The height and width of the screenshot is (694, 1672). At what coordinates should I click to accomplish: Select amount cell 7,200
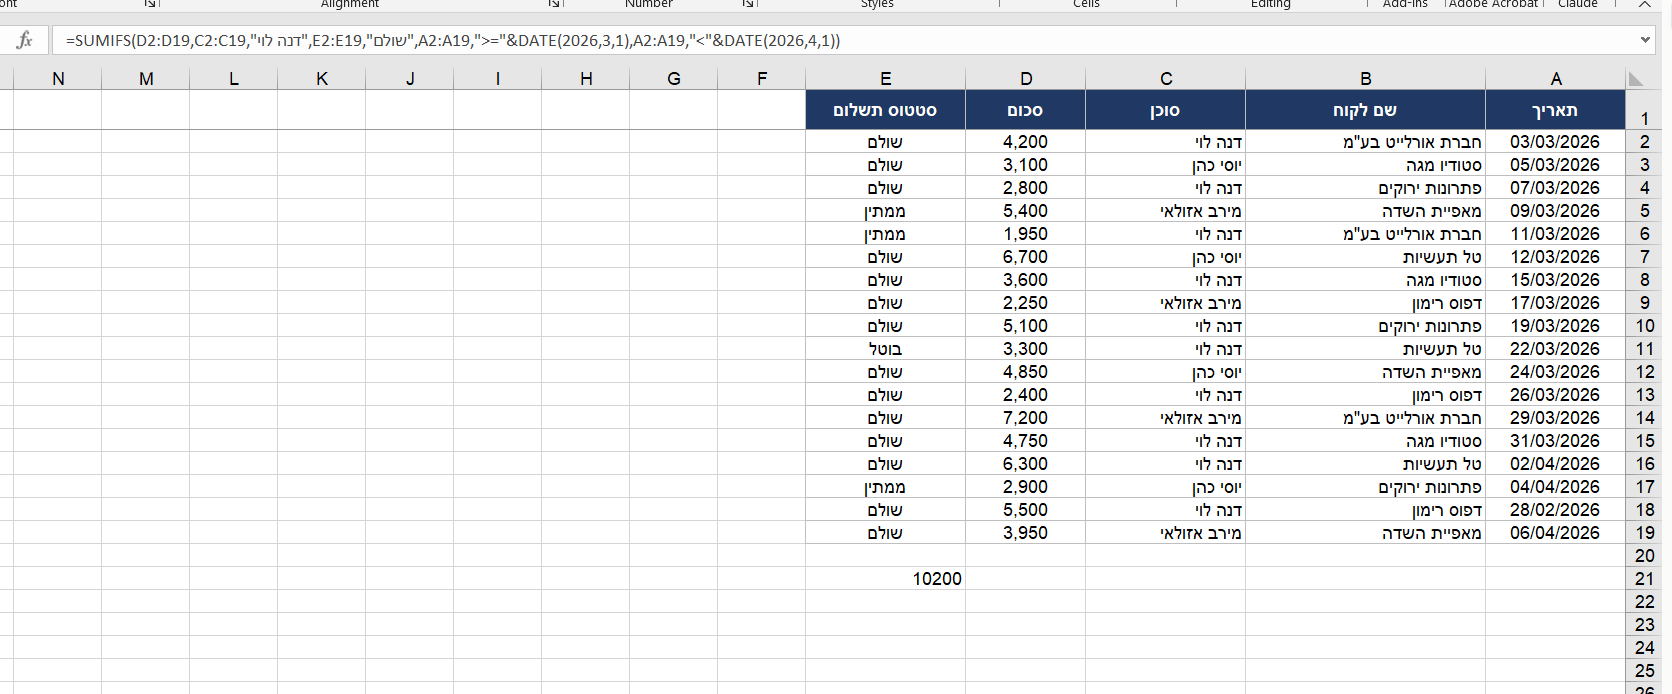pyautogui.click(x=1026, y=418)
